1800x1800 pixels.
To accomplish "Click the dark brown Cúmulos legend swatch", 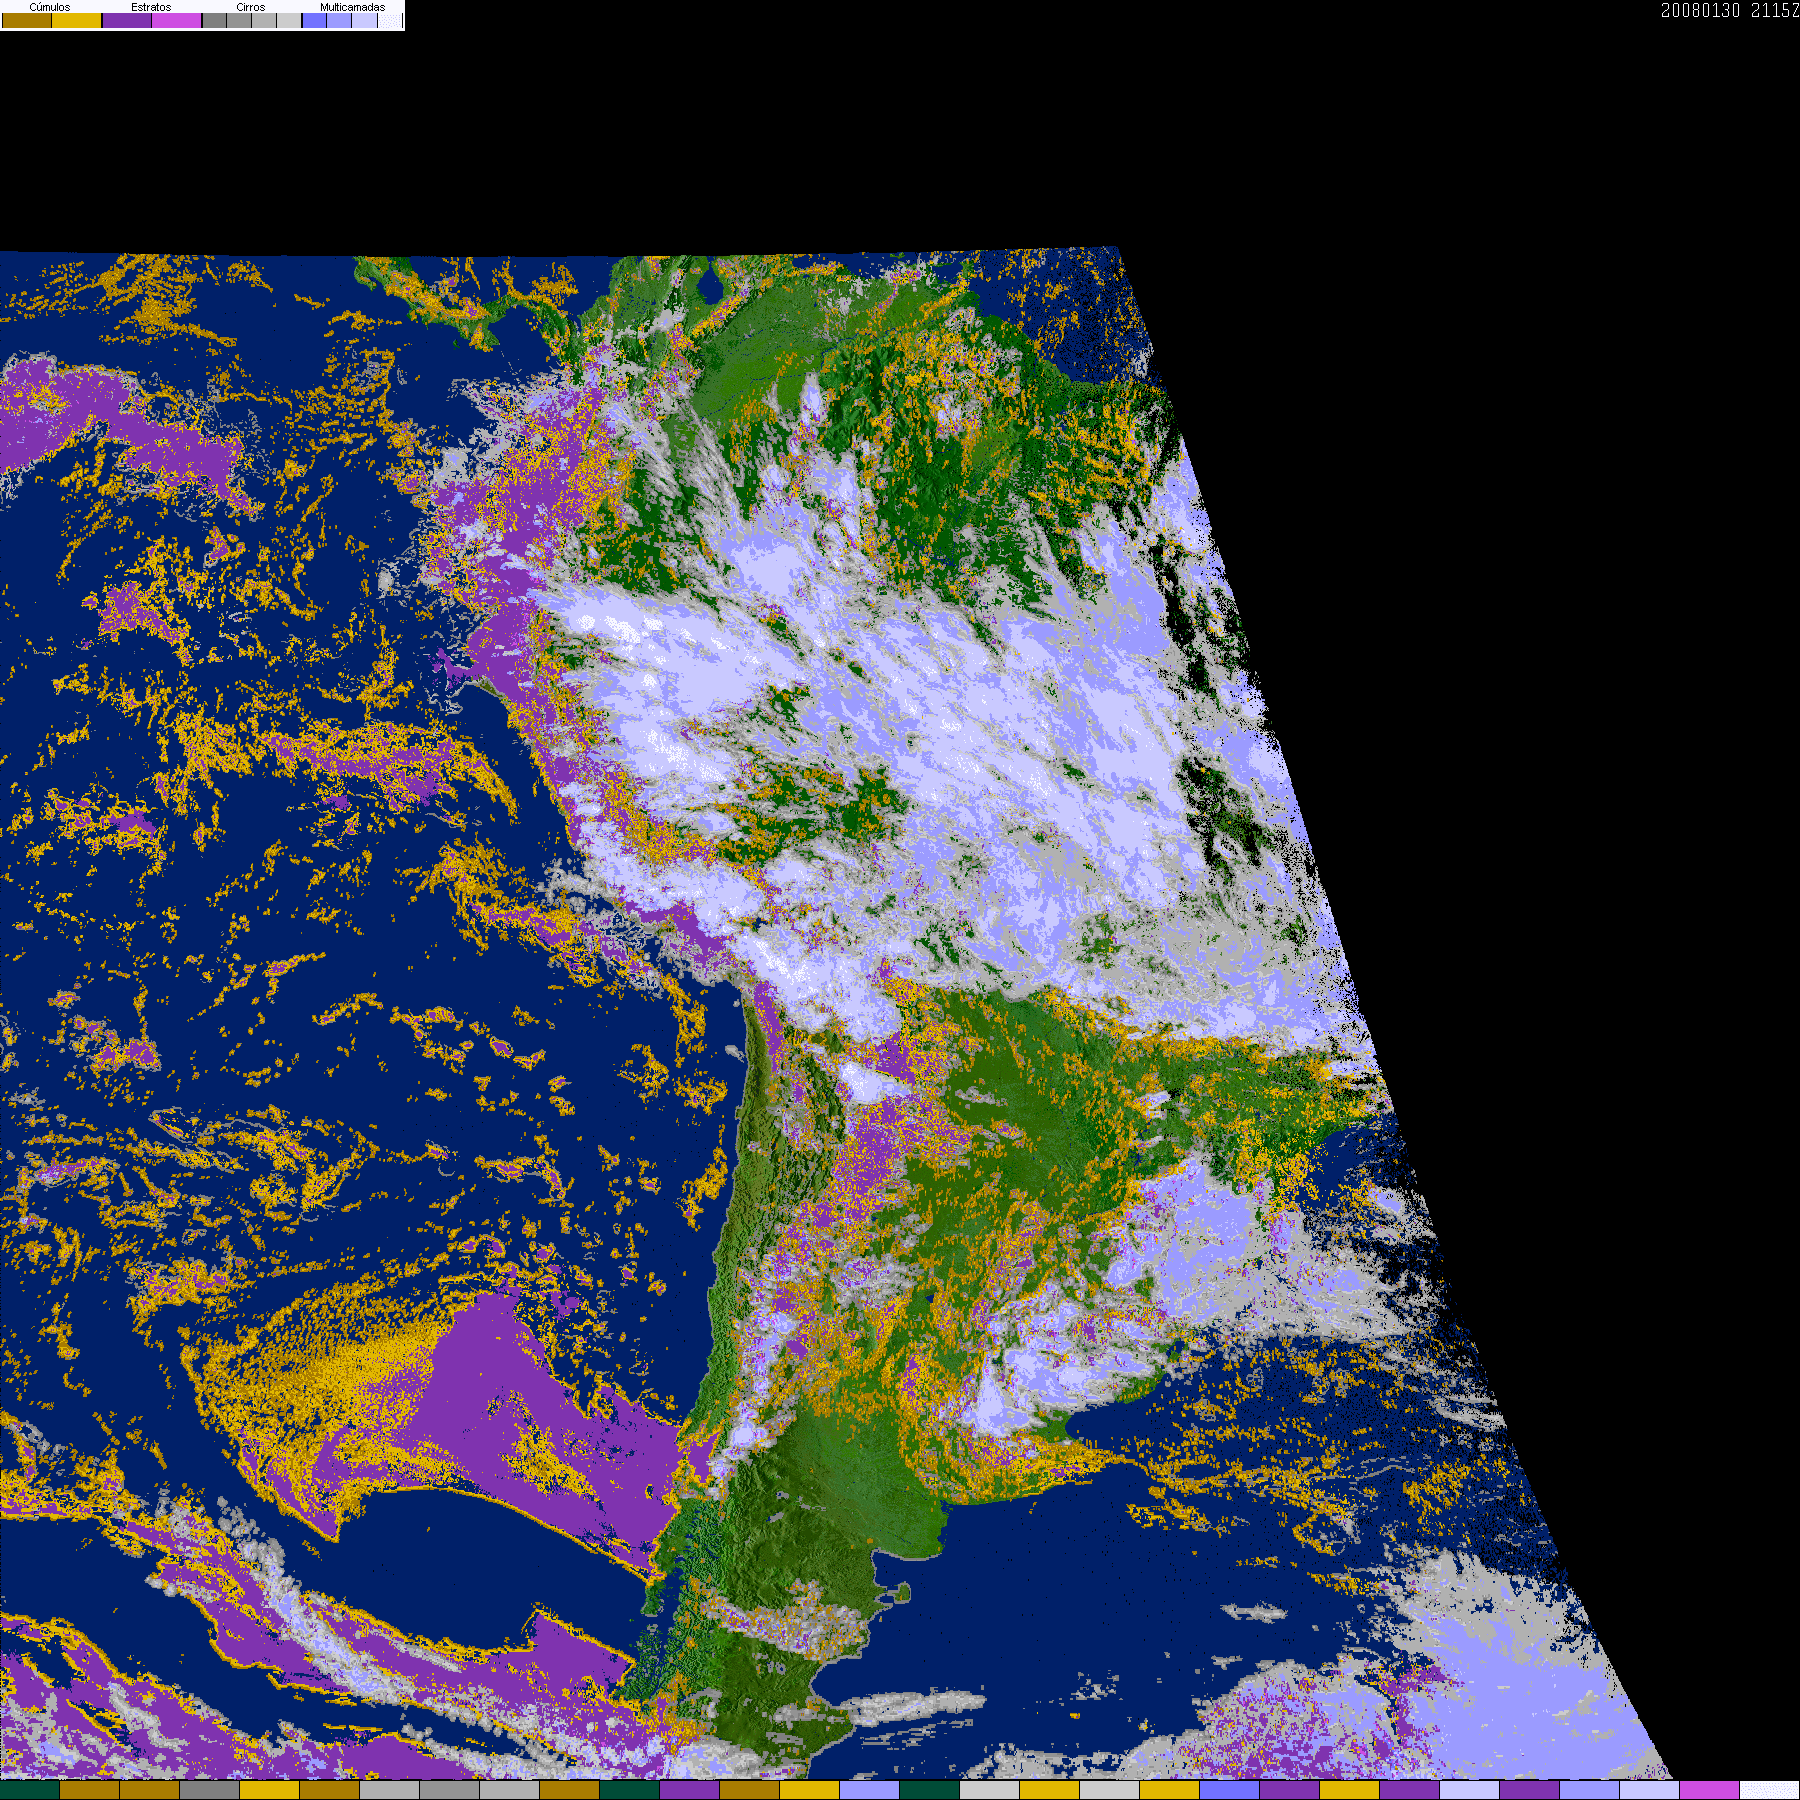I will coord(27,20).
